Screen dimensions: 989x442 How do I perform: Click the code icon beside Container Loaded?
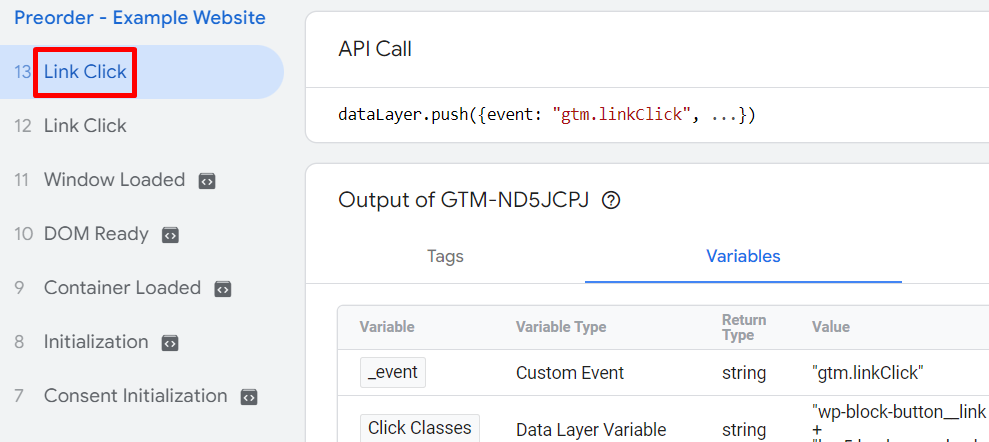click(x=223, y=289)
